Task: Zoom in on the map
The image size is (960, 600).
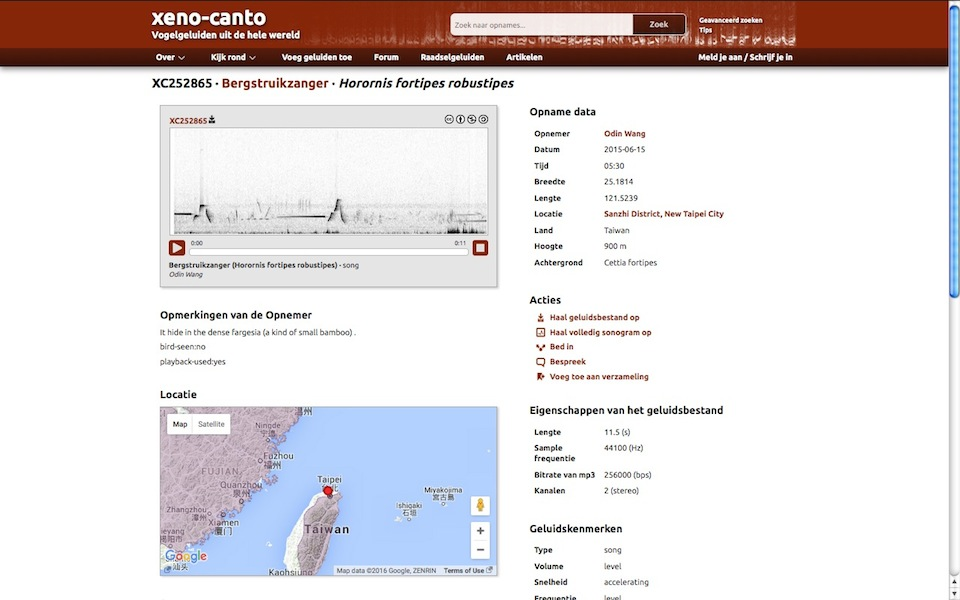Action: coord(480,531)
